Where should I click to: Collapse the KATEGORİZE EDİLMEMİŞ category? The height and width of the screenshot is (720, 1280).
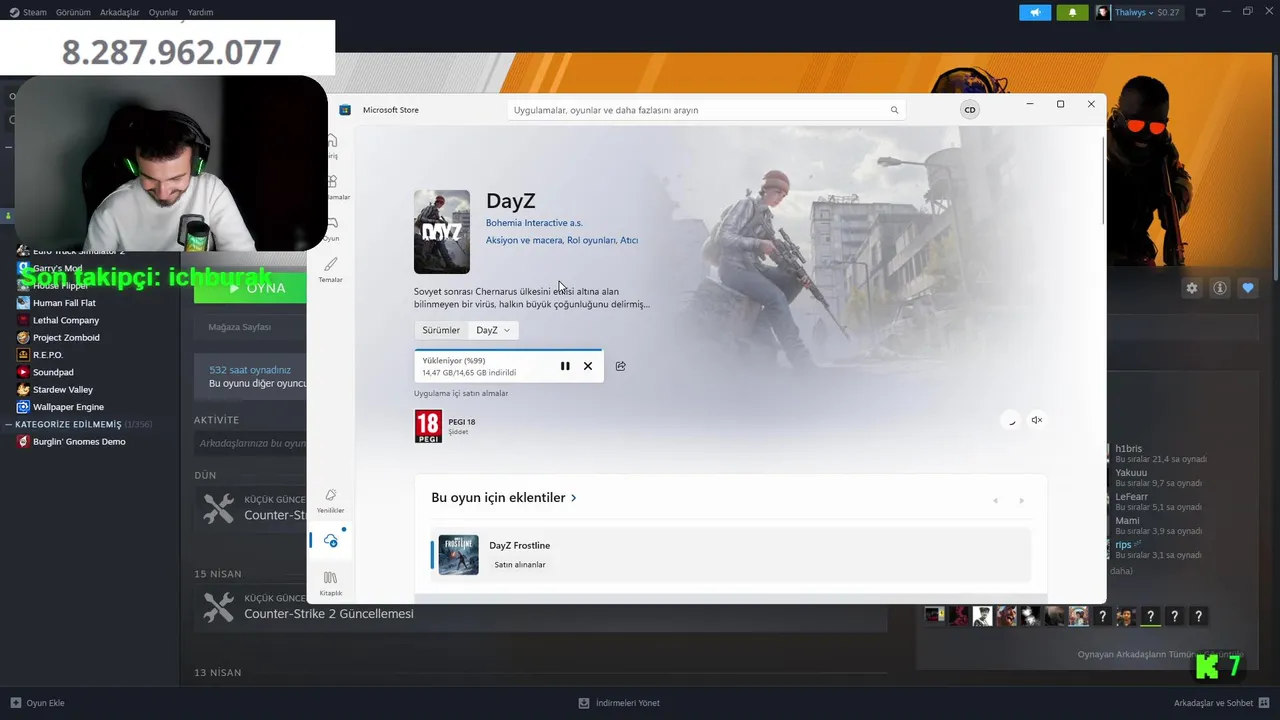point(10,424)
